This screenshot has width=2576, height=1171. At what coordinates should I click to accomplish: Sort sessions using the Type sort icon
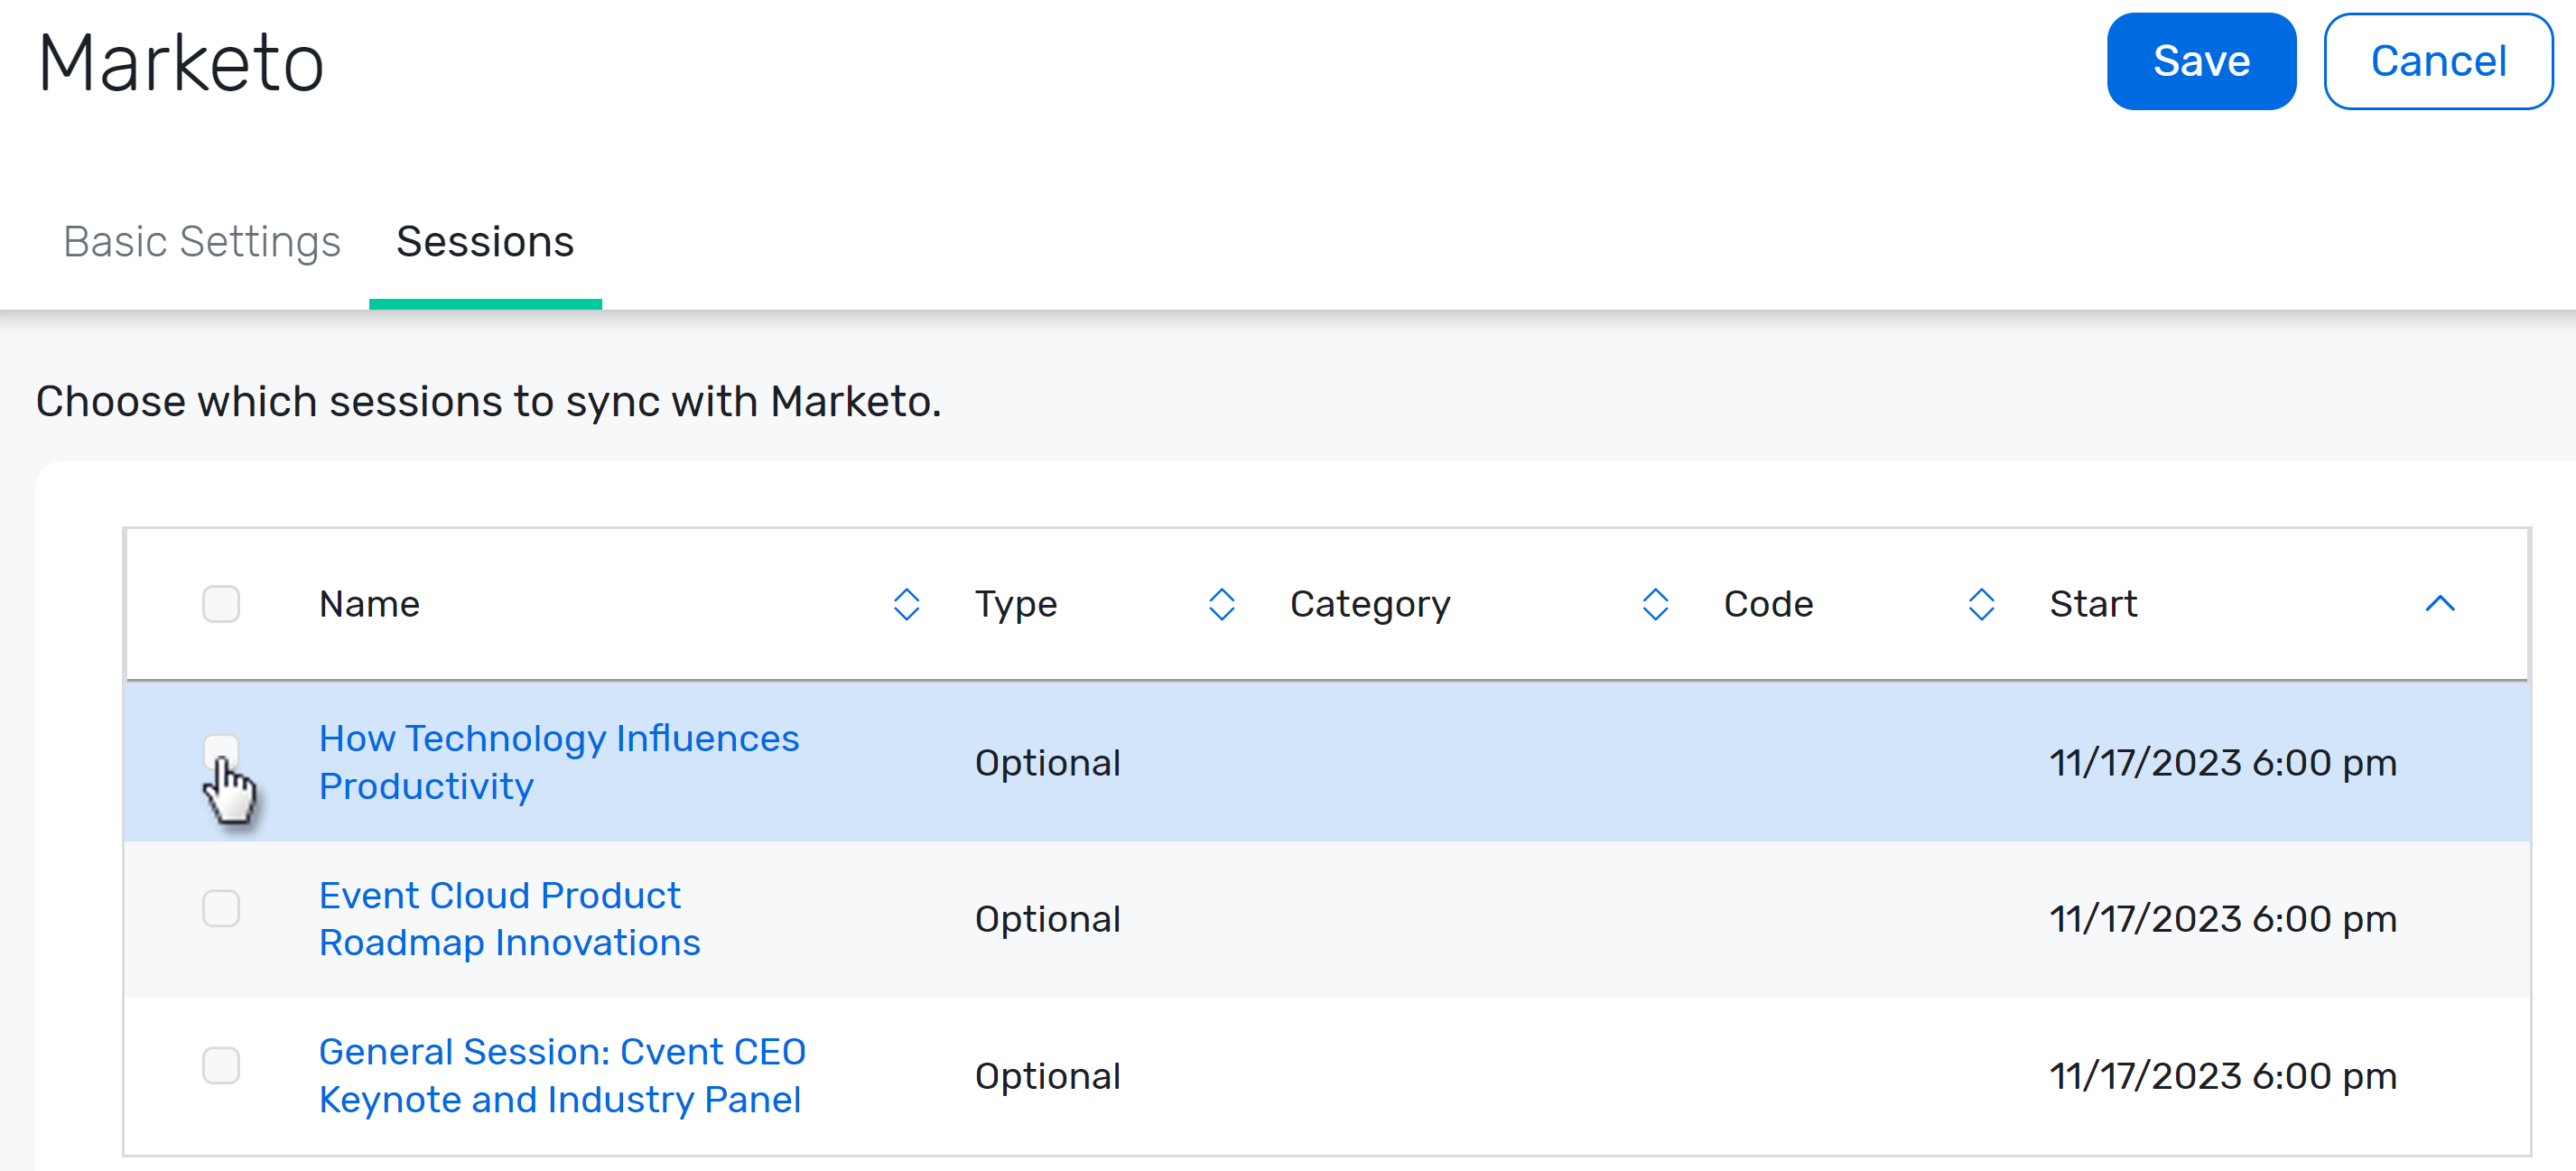point(1221,603)
